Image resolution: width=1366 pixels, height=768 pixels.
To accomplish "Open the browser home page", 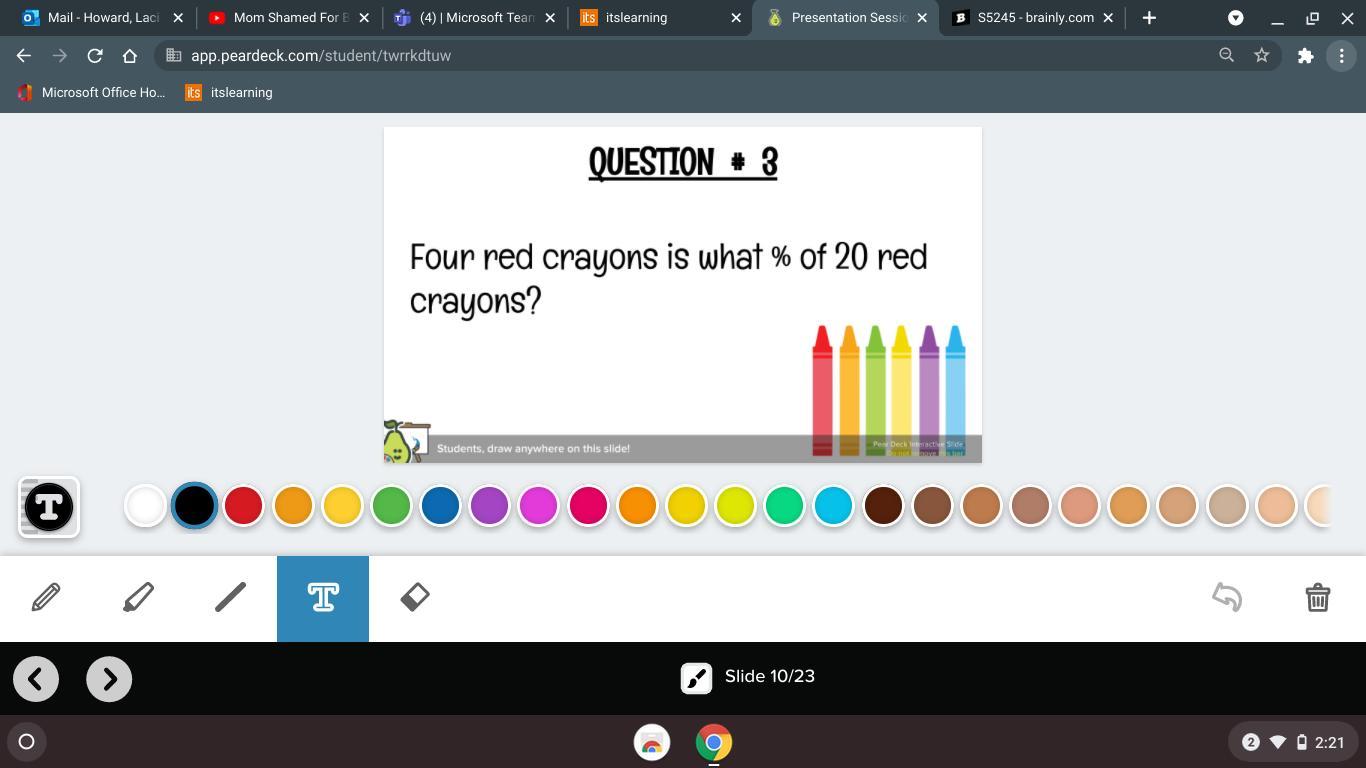I will tap(130, 56).
